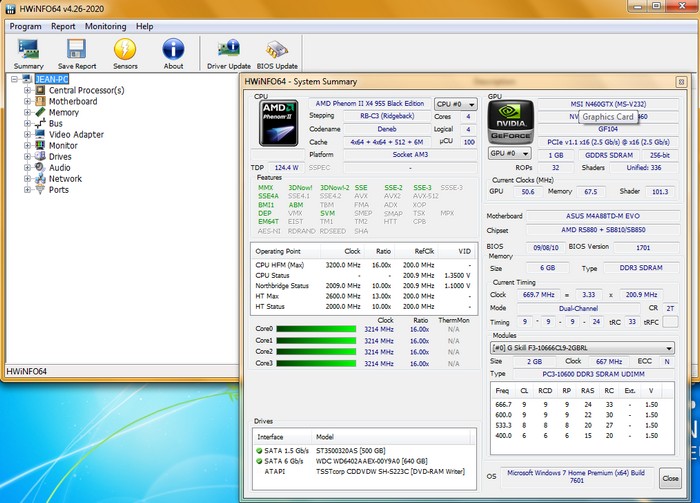Open the G Skill memory module dropdown
The width and height of the screenshot is (700, 503).
click(x=582, y=348)
